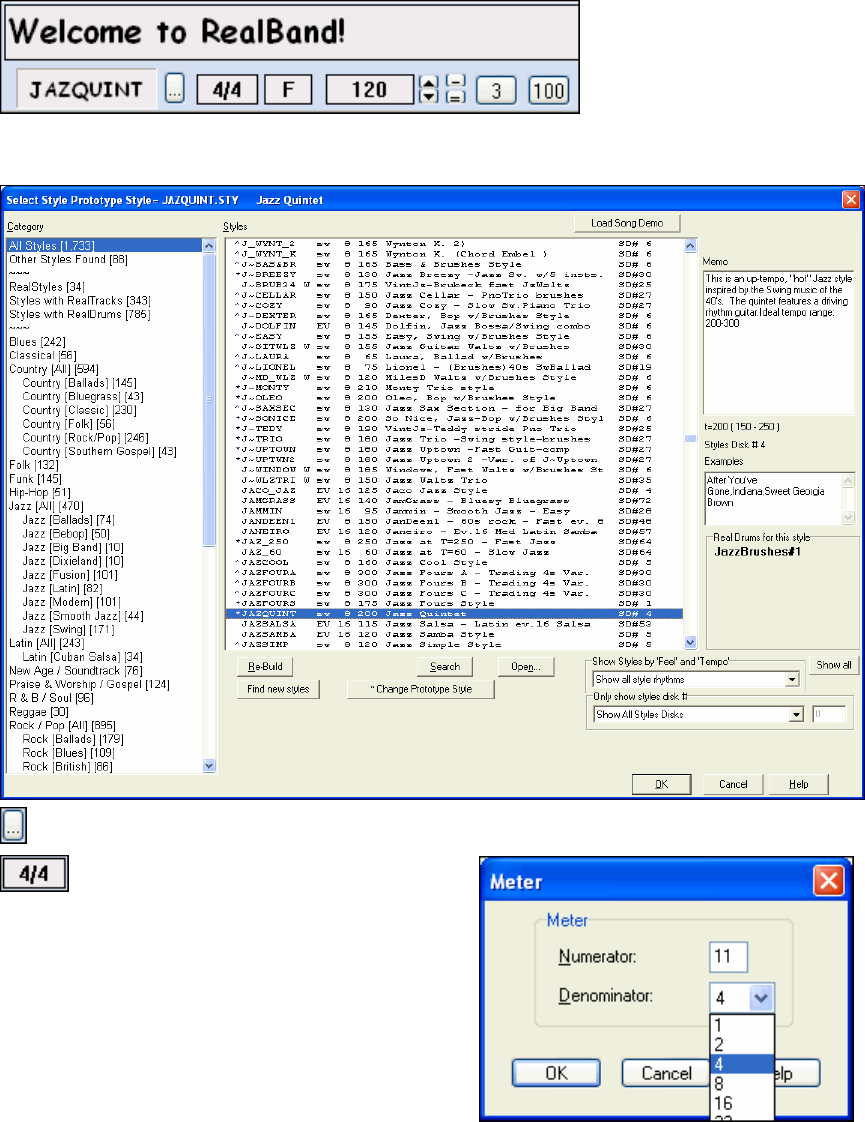Click the 100 button in the toolbar
The width and height of the screenshot is (865, 1122).
tap(549, 90)
